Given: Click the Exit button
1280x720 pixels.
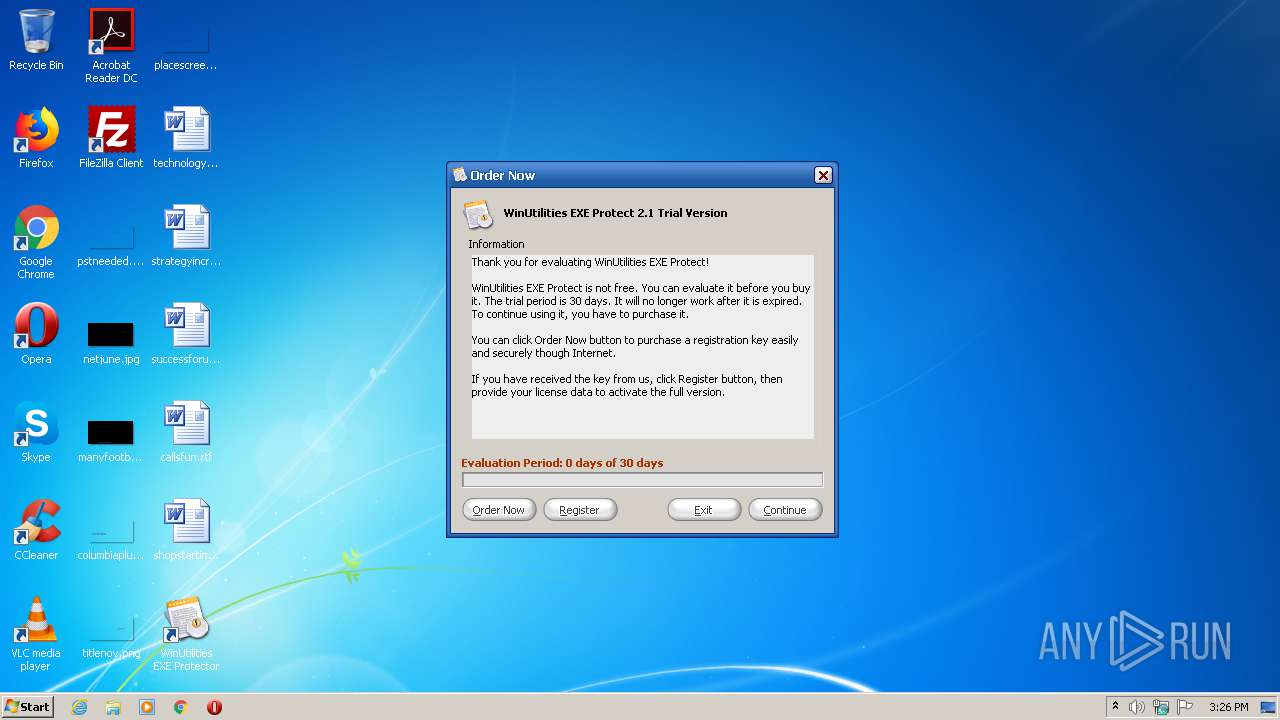Looking at the screenshot, I should click(x=704, y=510).
